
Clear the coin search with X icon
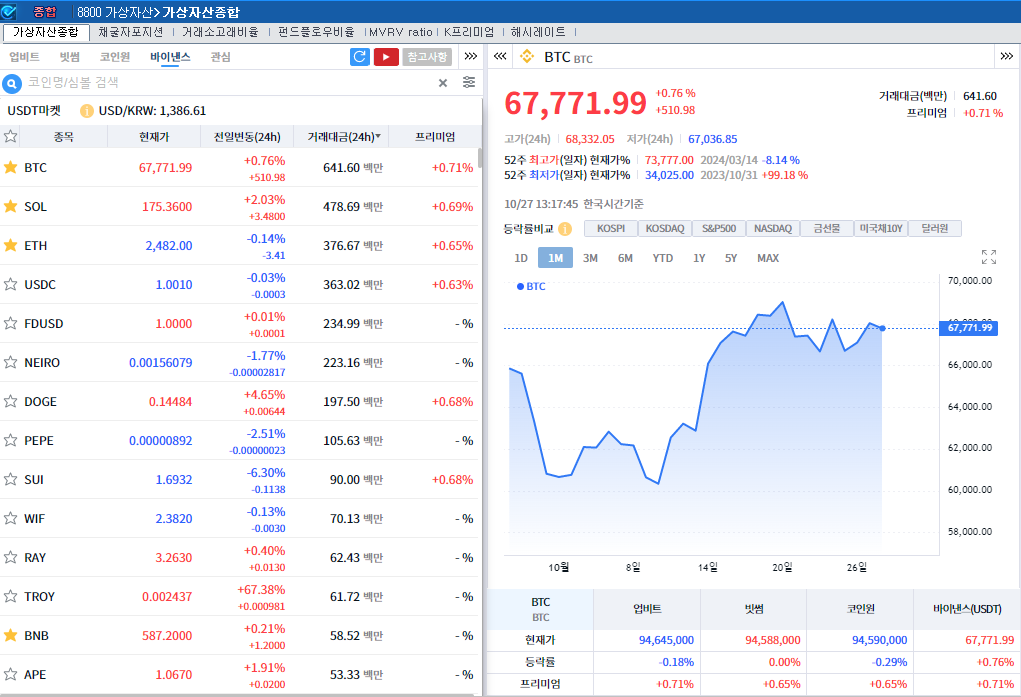[x=443, y=83]
